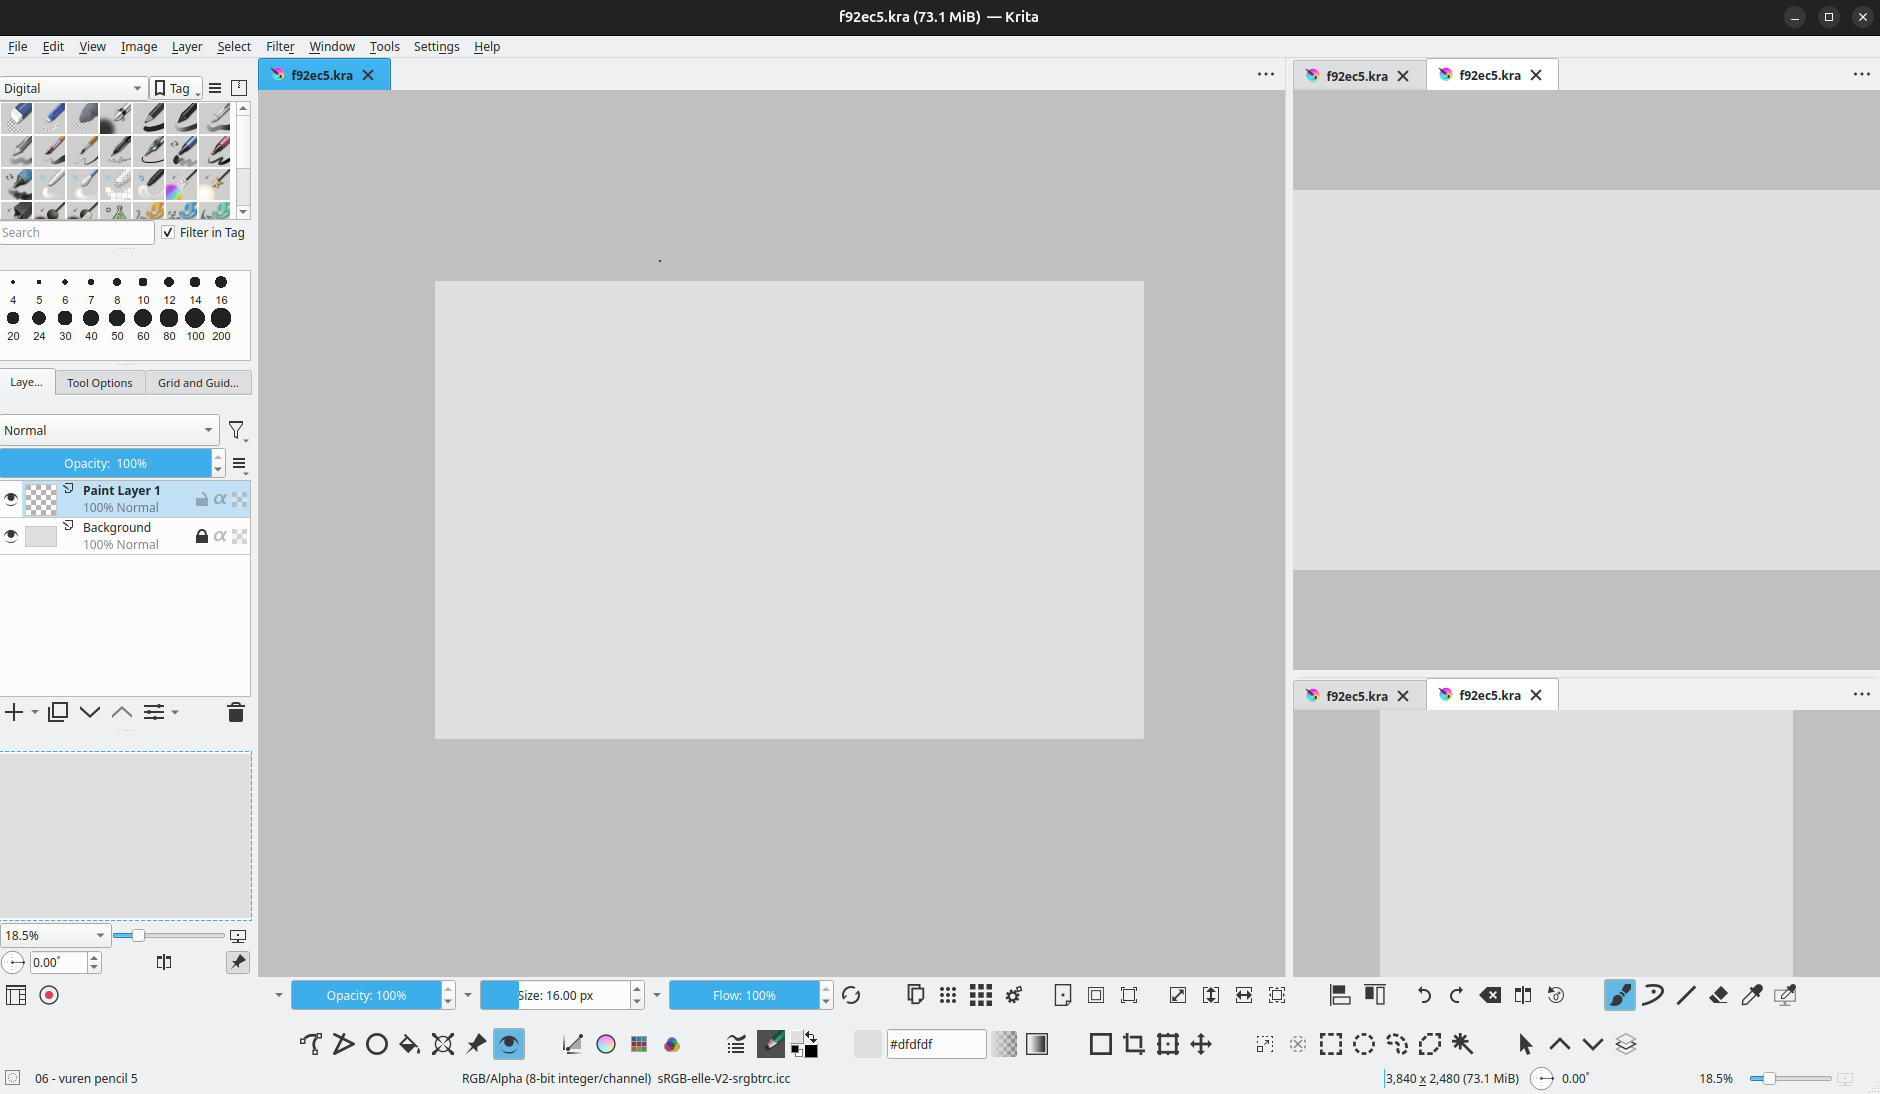Expand the Digital brush tag dropdown

coord(72,88)
